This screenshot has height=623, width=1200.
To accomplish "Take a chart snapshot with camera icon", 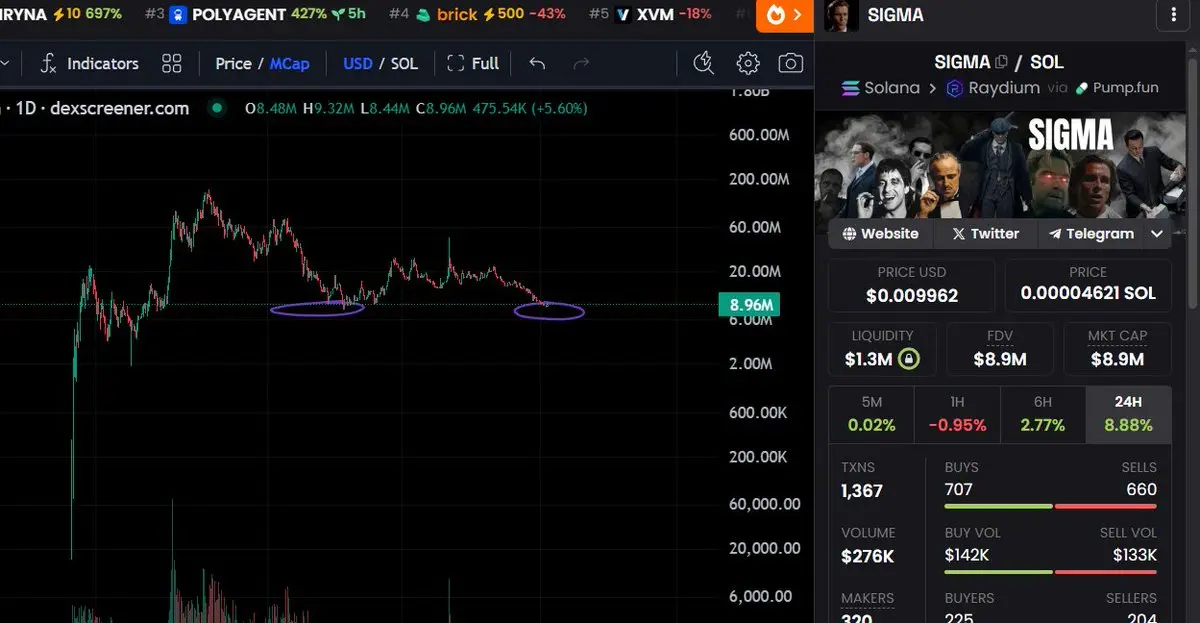I will click(791, 63).
